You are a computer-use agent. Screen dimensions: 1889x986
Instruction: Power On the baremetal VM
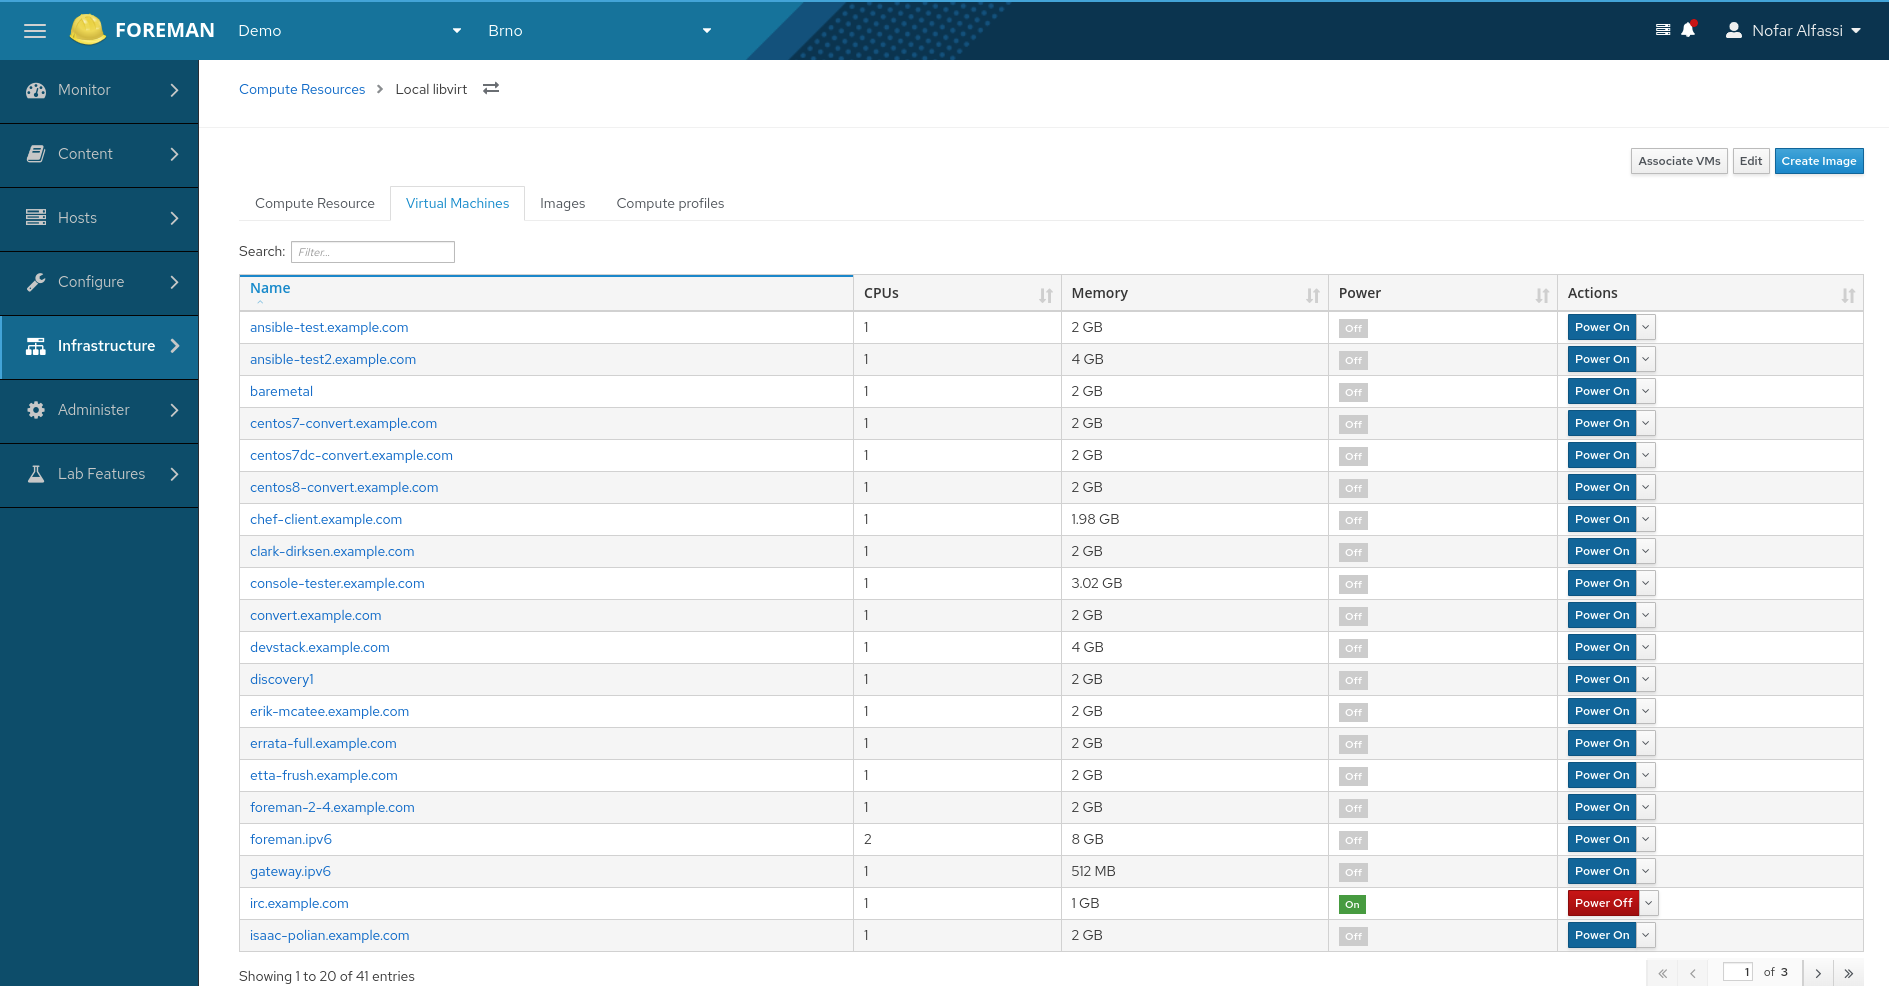tap(1602, 391)
